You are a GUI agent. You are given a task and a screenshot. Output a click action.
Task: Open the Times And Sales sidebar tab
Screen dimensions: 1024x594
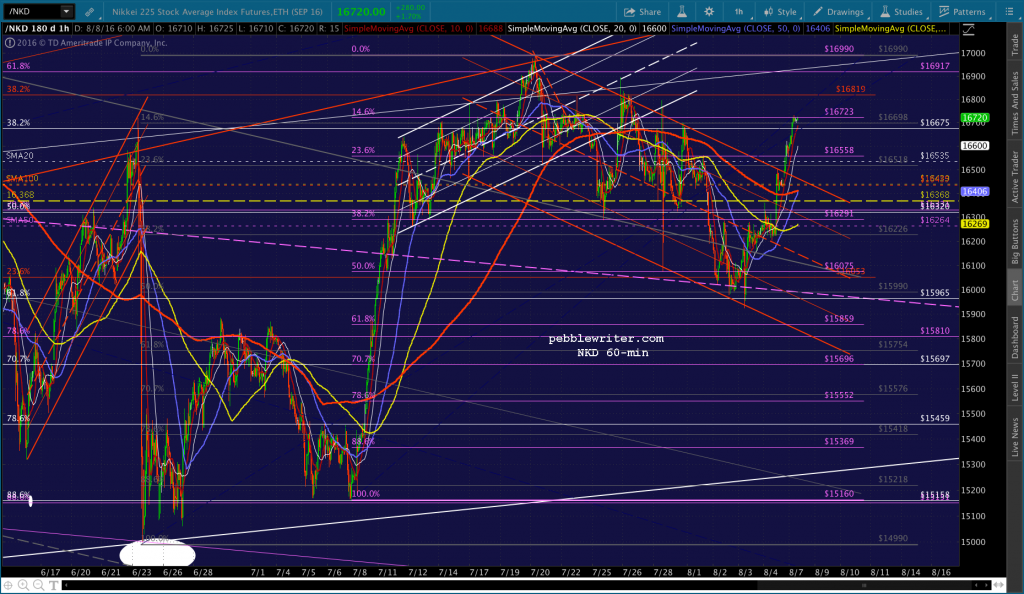pyautogui.click(x=1015, y=103)
